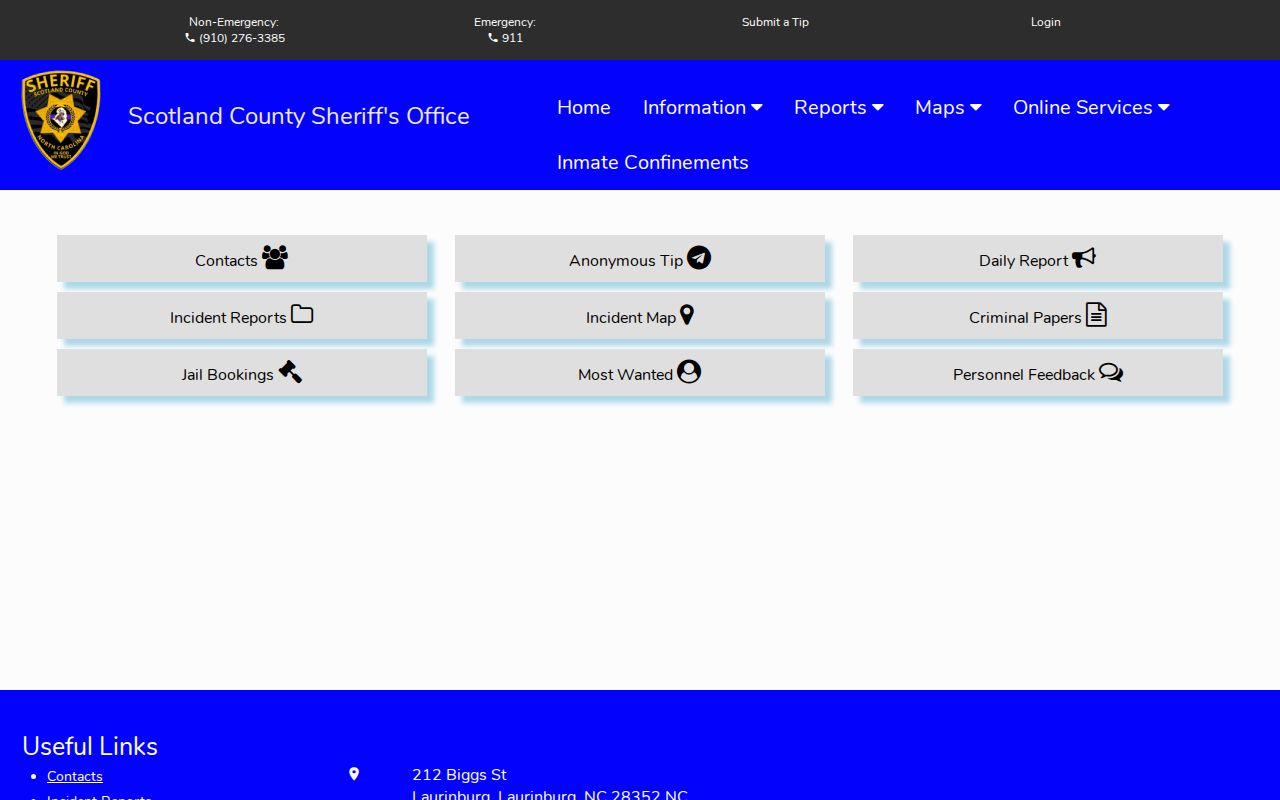This screenshot has width=1280, height=800.
Task: Open the Most Wanted tile
Action: click(640, 372)
